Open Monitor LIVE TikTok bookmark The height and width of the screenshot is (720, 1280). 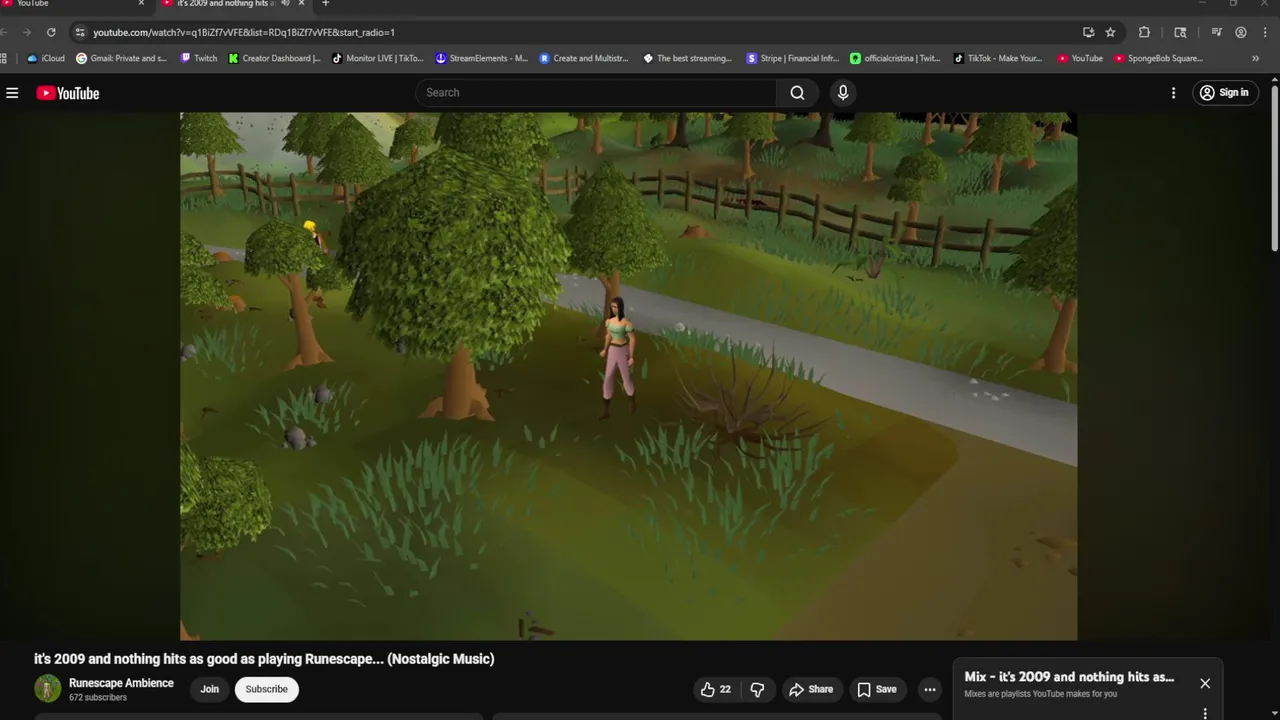378,58
